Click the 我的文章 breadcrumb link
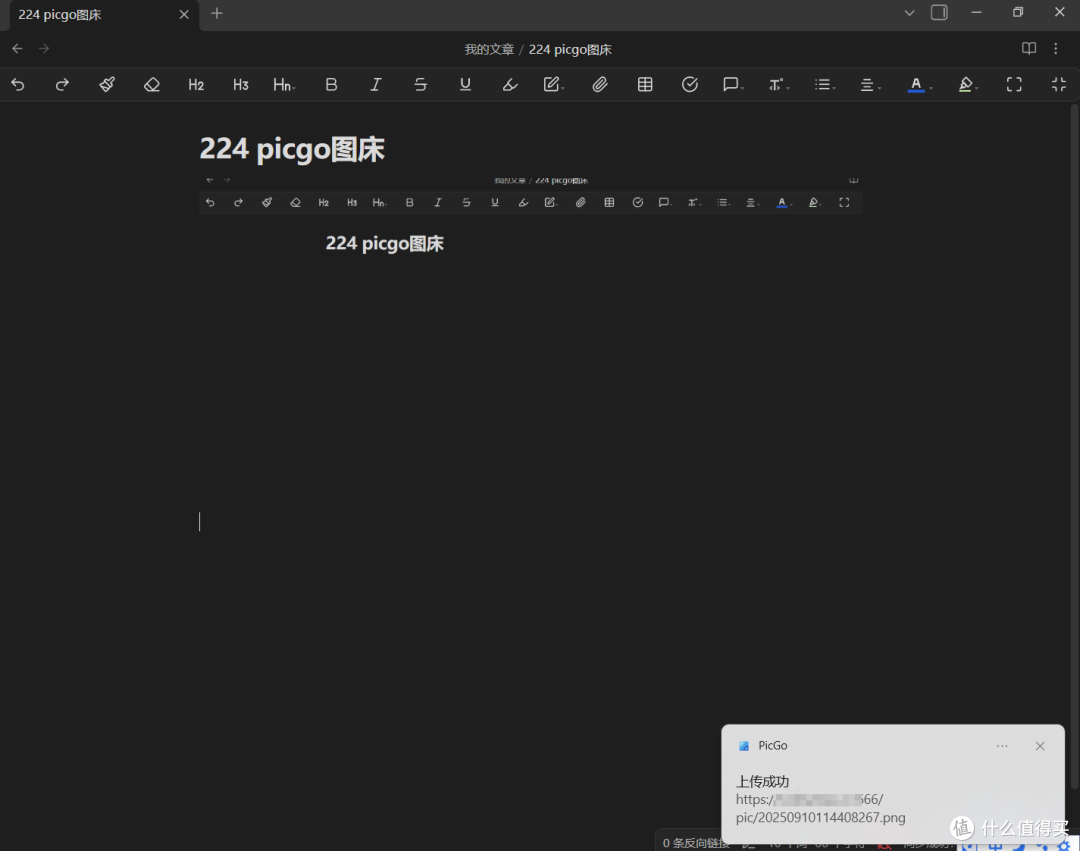1080x851 pixels. pos(489,50)
